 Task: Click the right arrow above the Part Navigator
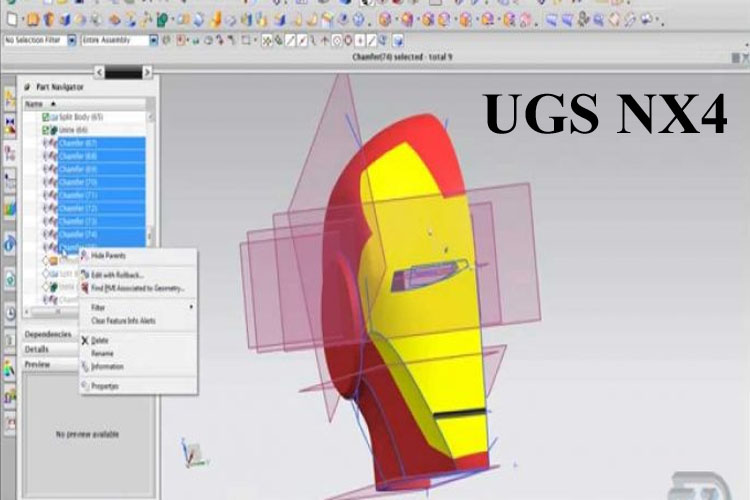click(147, 72)
